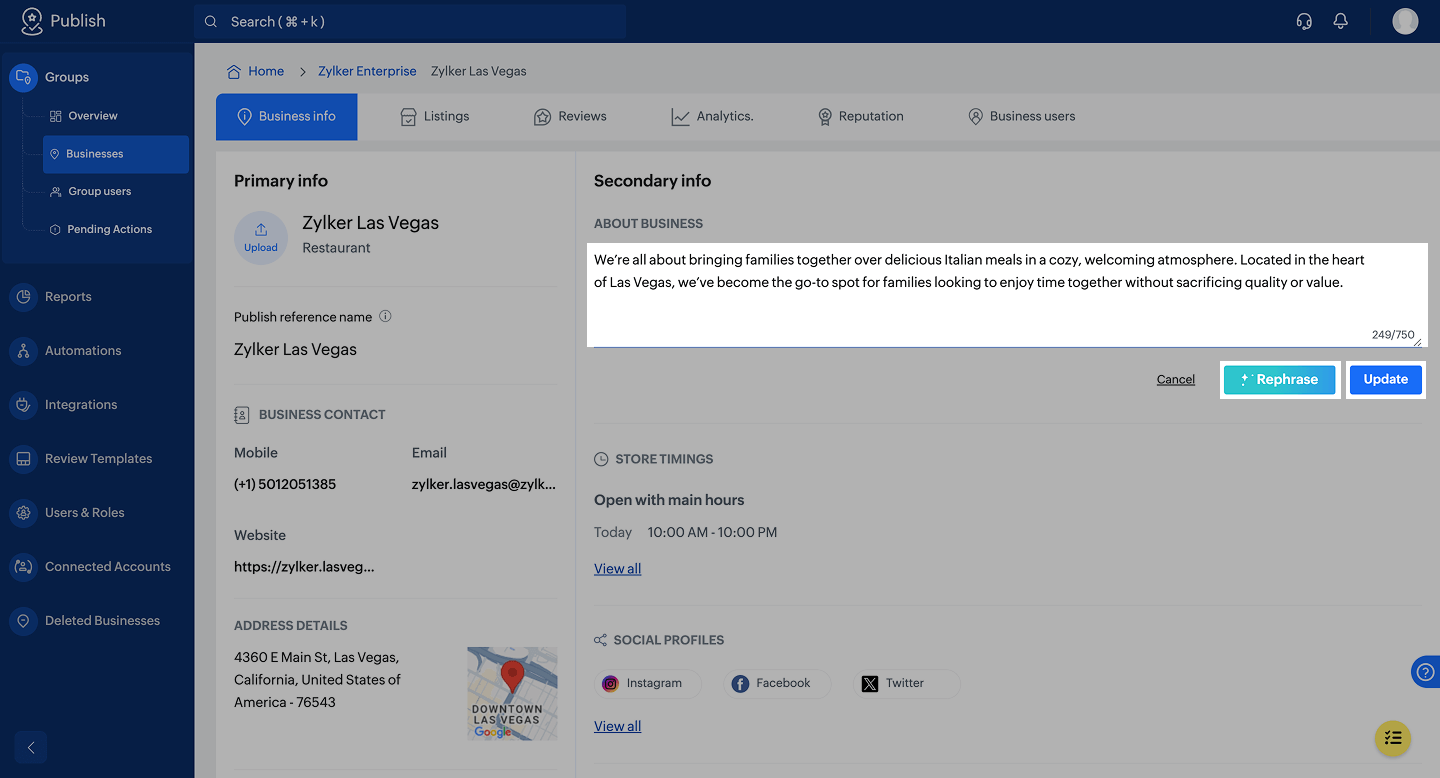Open the notifications bell
The image size is (1440, 778).
click(1341, 21)
